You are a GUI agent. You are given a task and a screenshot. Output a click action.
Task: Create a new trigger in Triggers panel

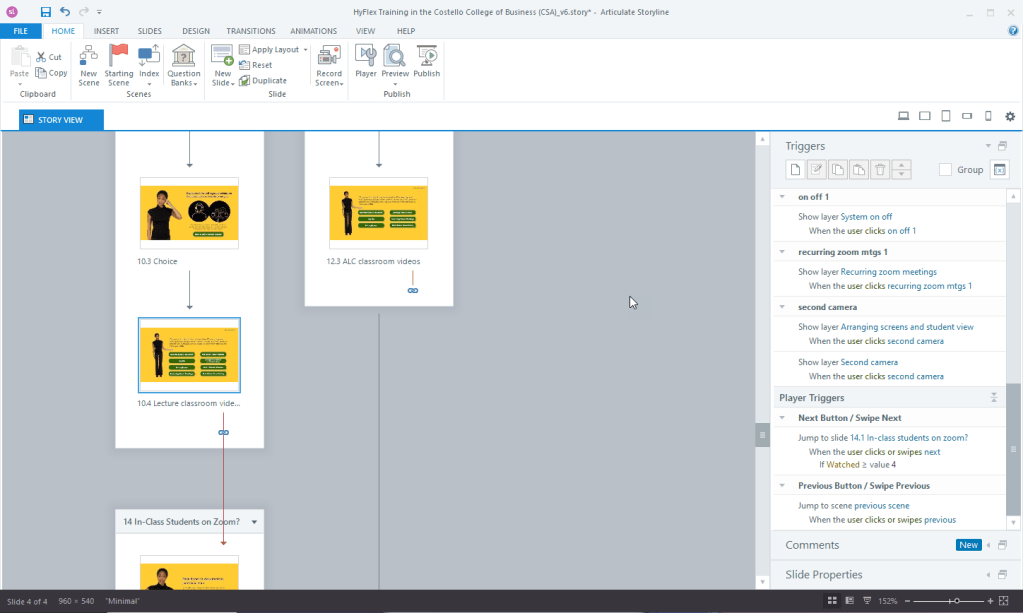pos(795,170)
